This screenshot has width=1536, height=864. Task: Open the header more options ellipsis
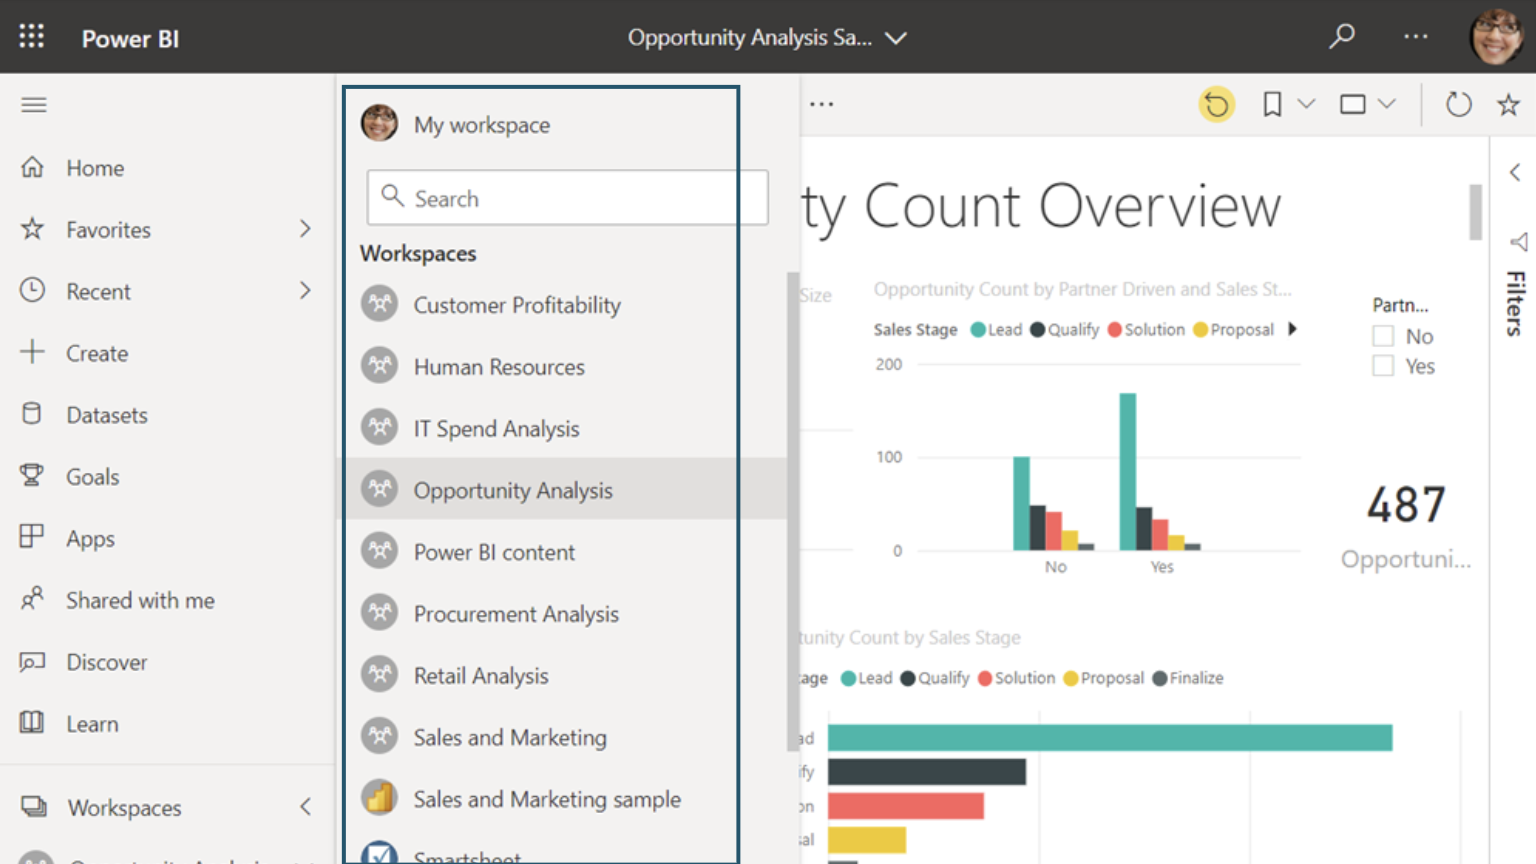pos(1415,37)
